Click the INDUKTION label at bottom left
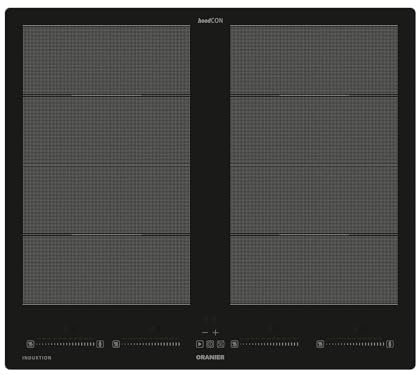This screenshot has height=375, width=416. (37, 358)
